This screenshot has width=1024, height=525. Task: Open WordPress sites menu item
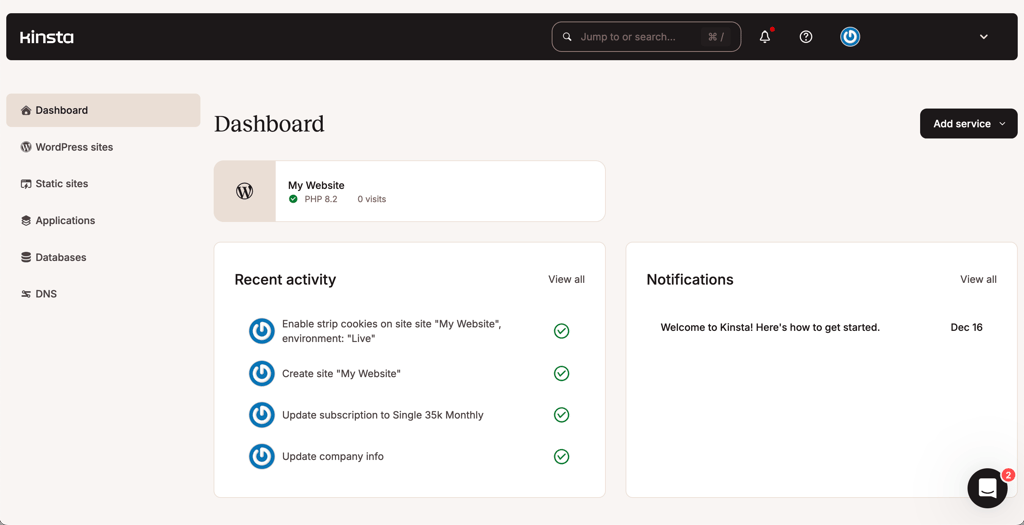pos(103,147)
